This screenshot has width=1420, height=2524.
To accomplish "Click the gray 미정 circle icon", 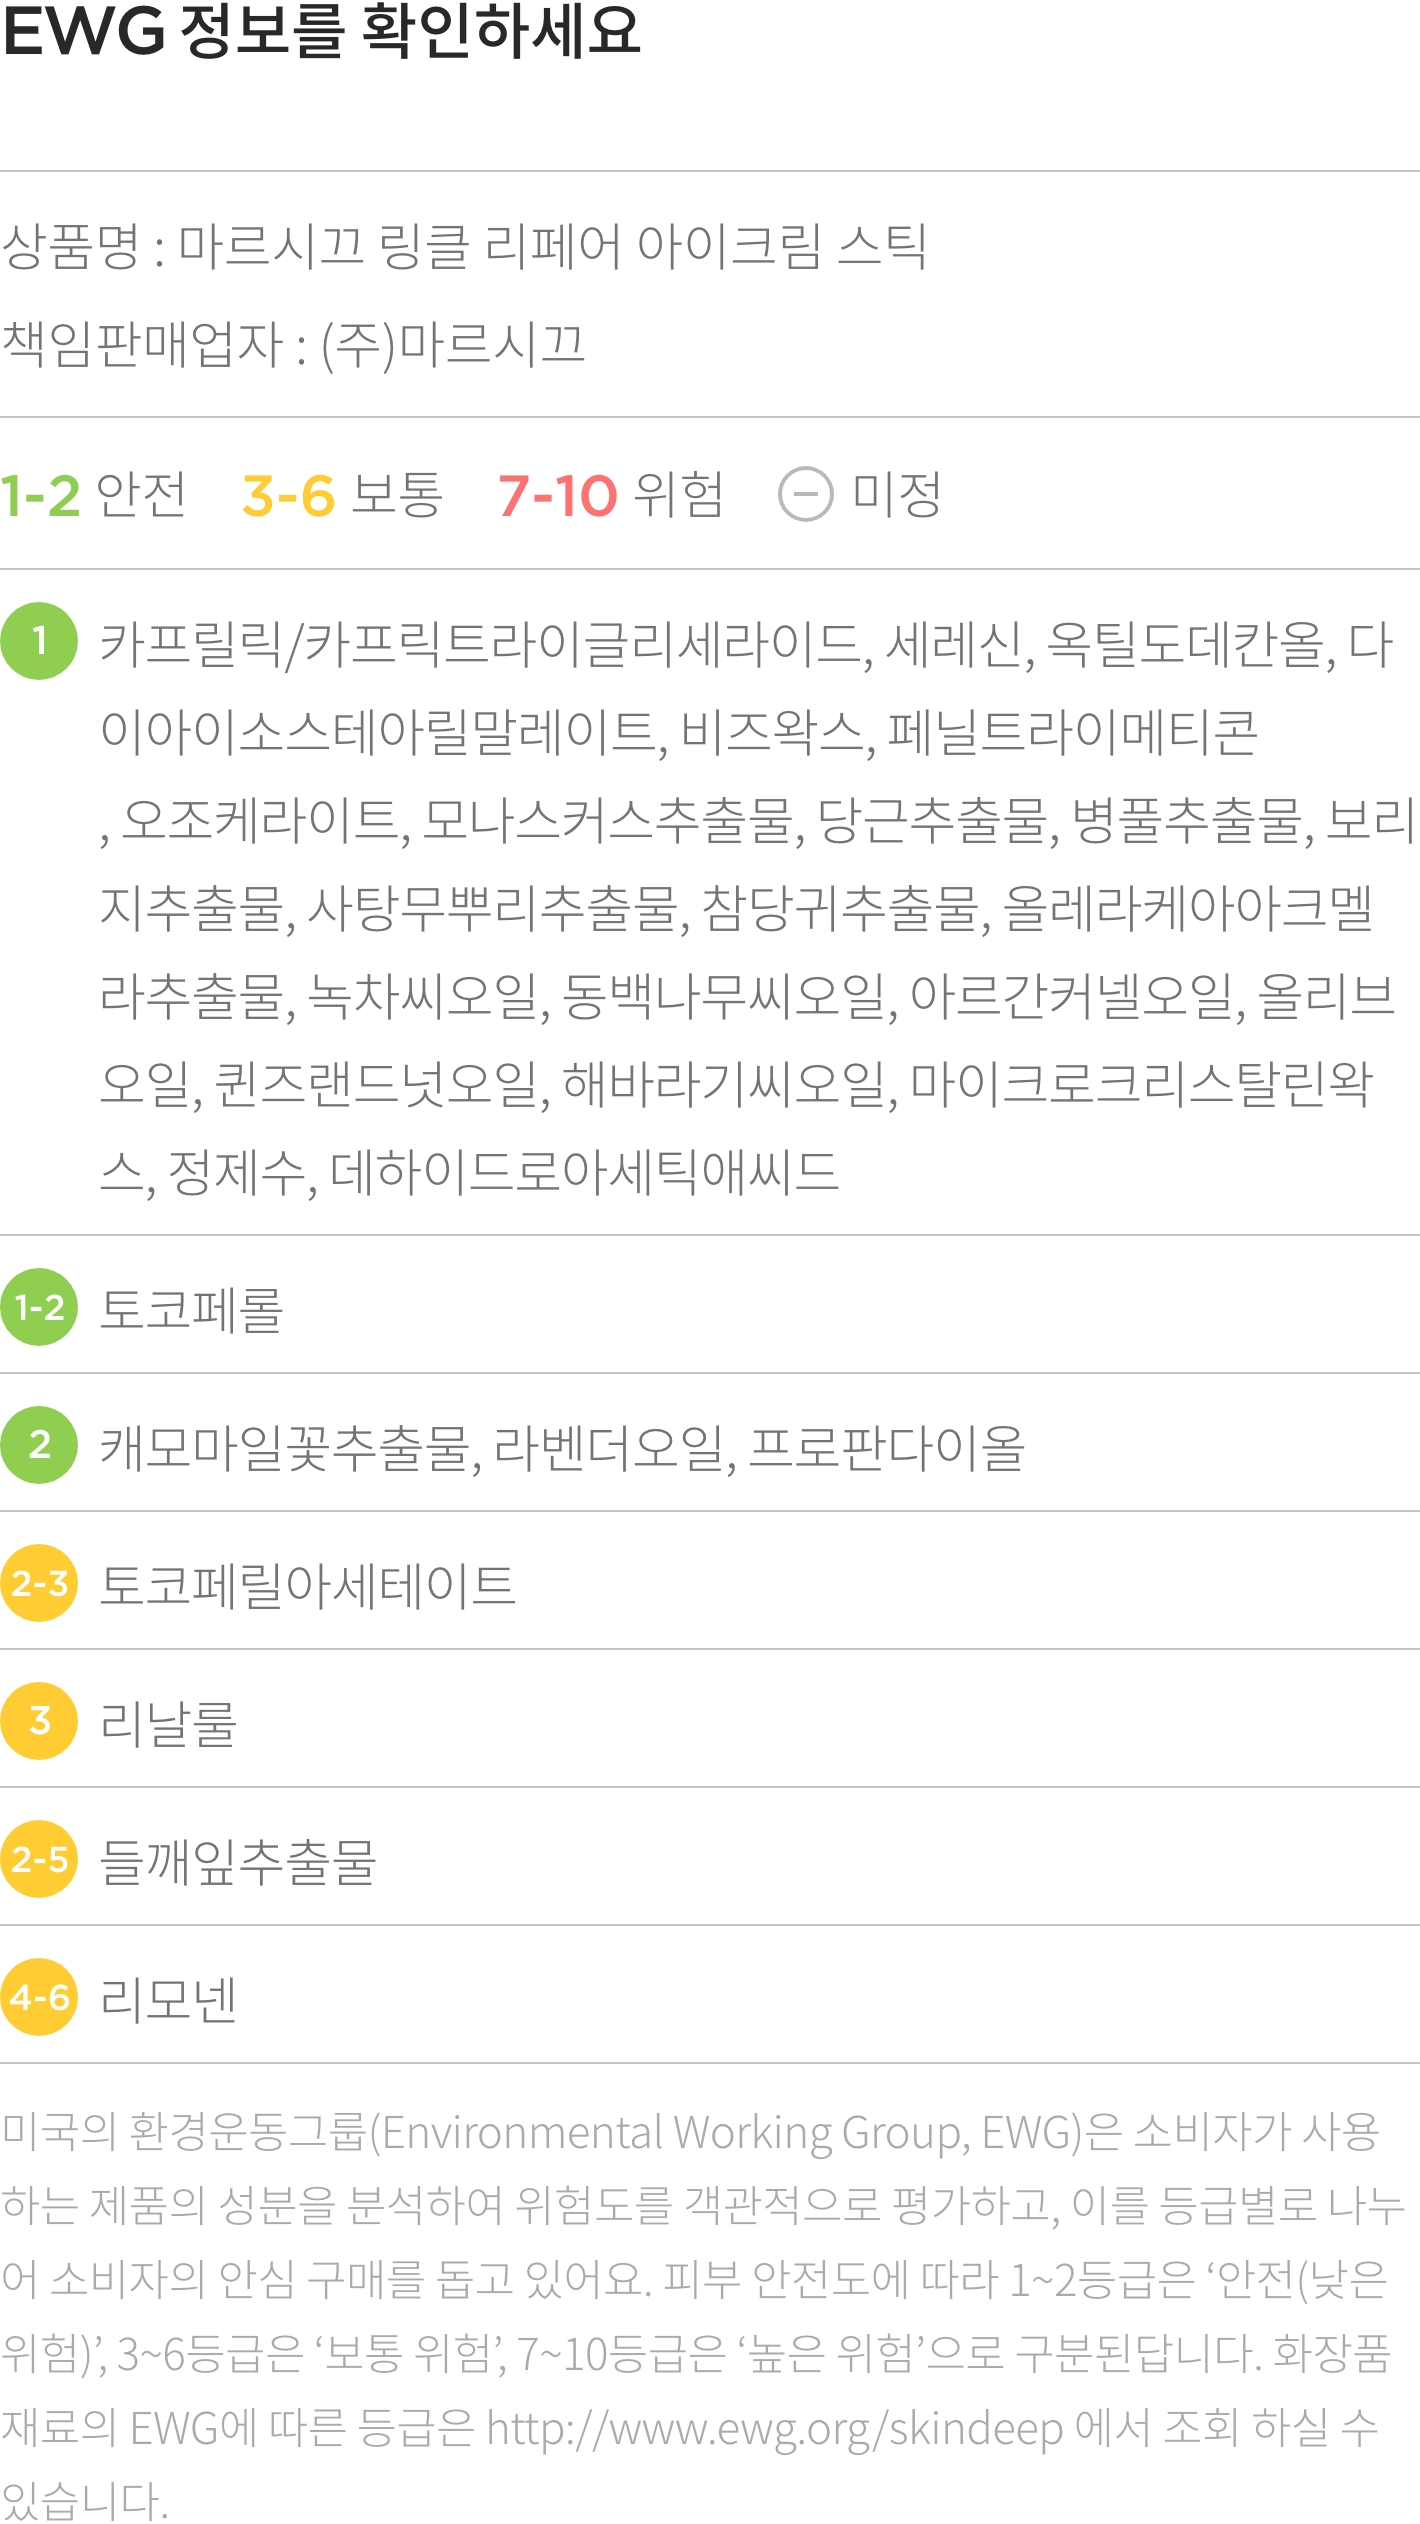I will click(805, 494).
